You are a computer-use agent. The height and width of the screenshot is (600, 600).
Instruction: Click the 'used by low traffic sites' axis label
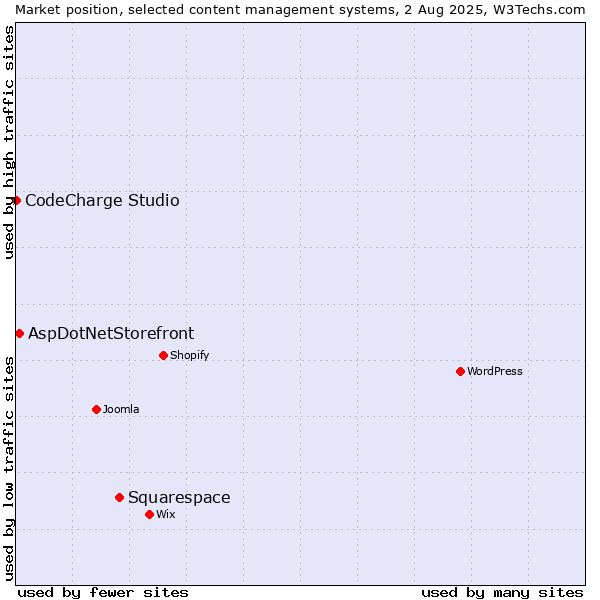tap(8, 469)
